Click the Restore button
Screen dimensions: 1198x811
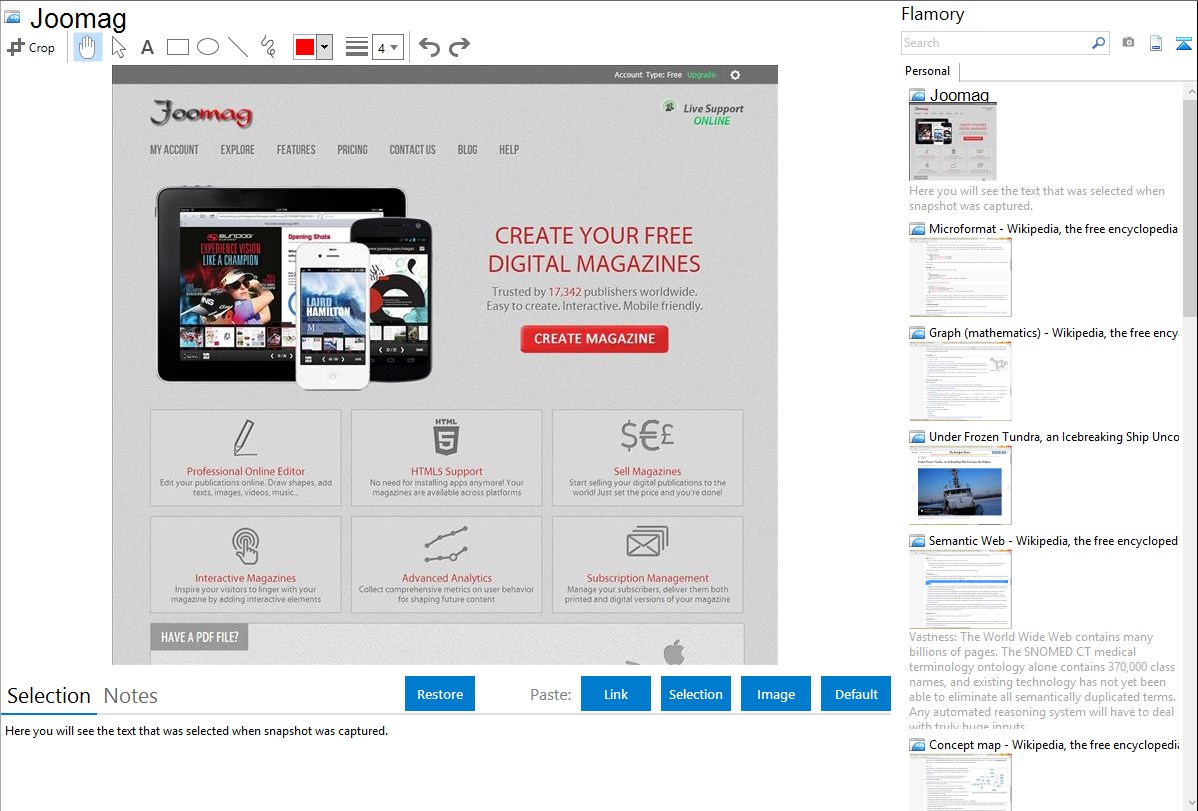440,694
